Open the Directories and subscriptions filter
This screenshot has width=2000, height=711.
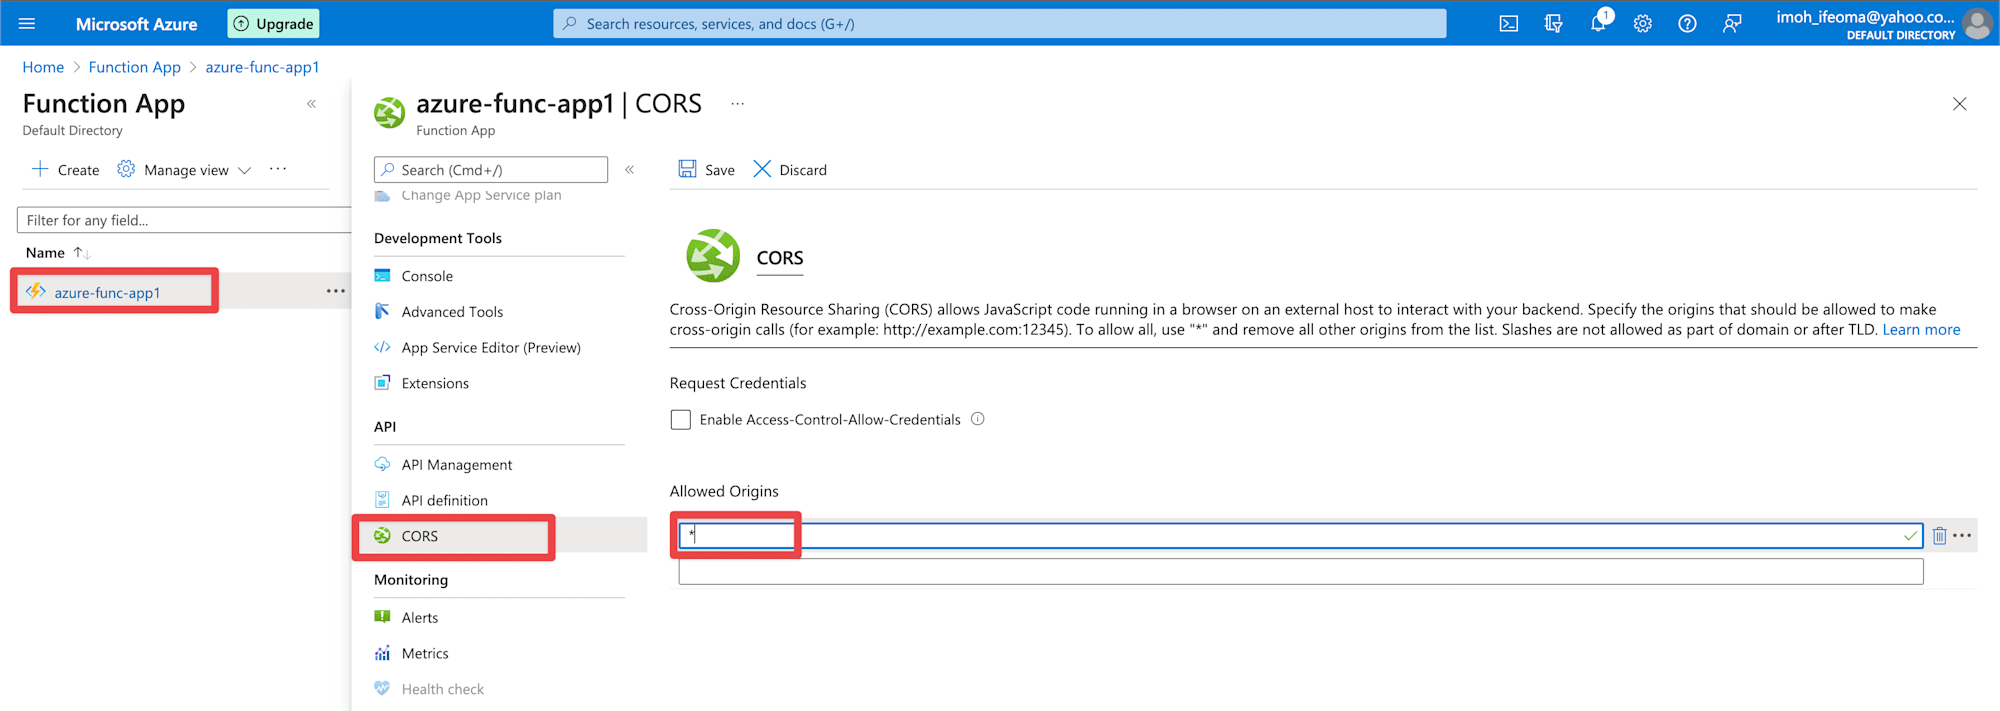[1553, 24]
